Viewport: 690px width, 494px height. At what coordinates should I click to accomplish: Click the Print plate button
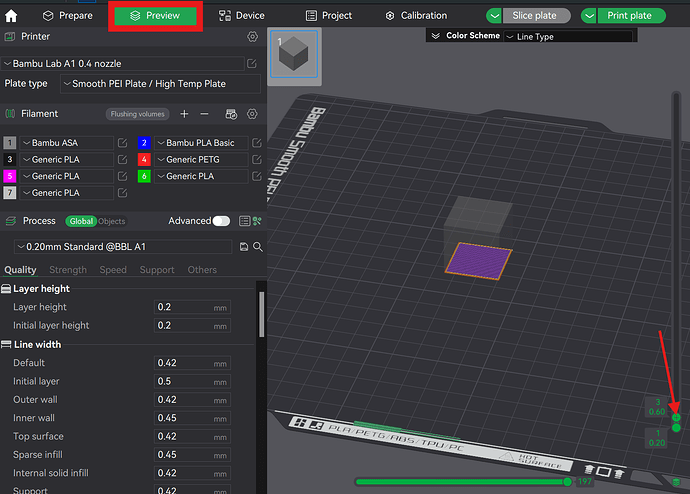[x=631, y=16]
